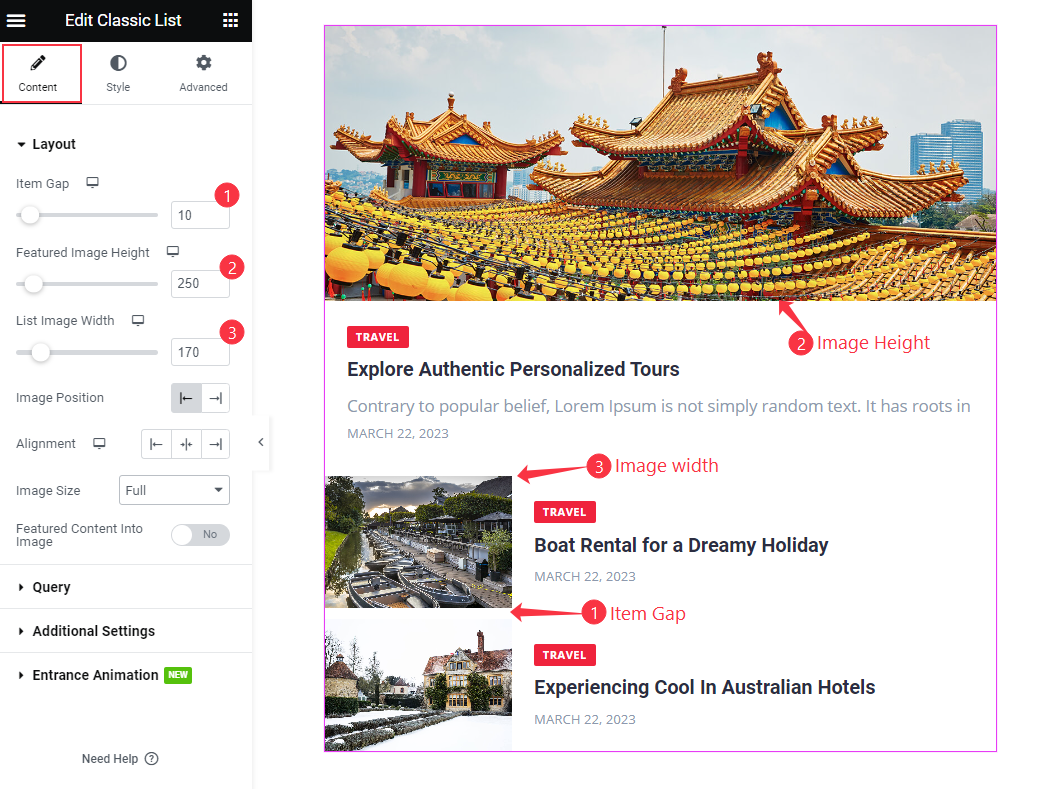Image resolution: width=1045 pixels, height=789 pixels.
Task: Disable the Featured Content Into Image toggle
Action: 200,535
